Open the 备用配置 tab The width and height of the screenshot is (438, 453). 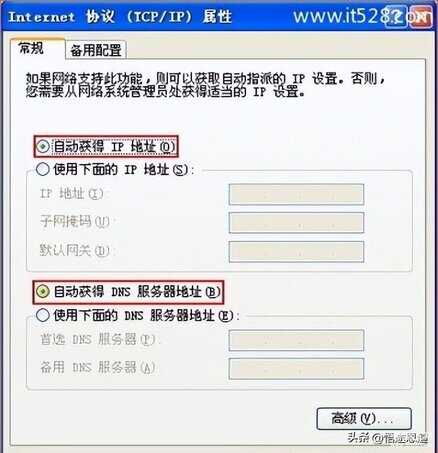click(x=96, y=50)
